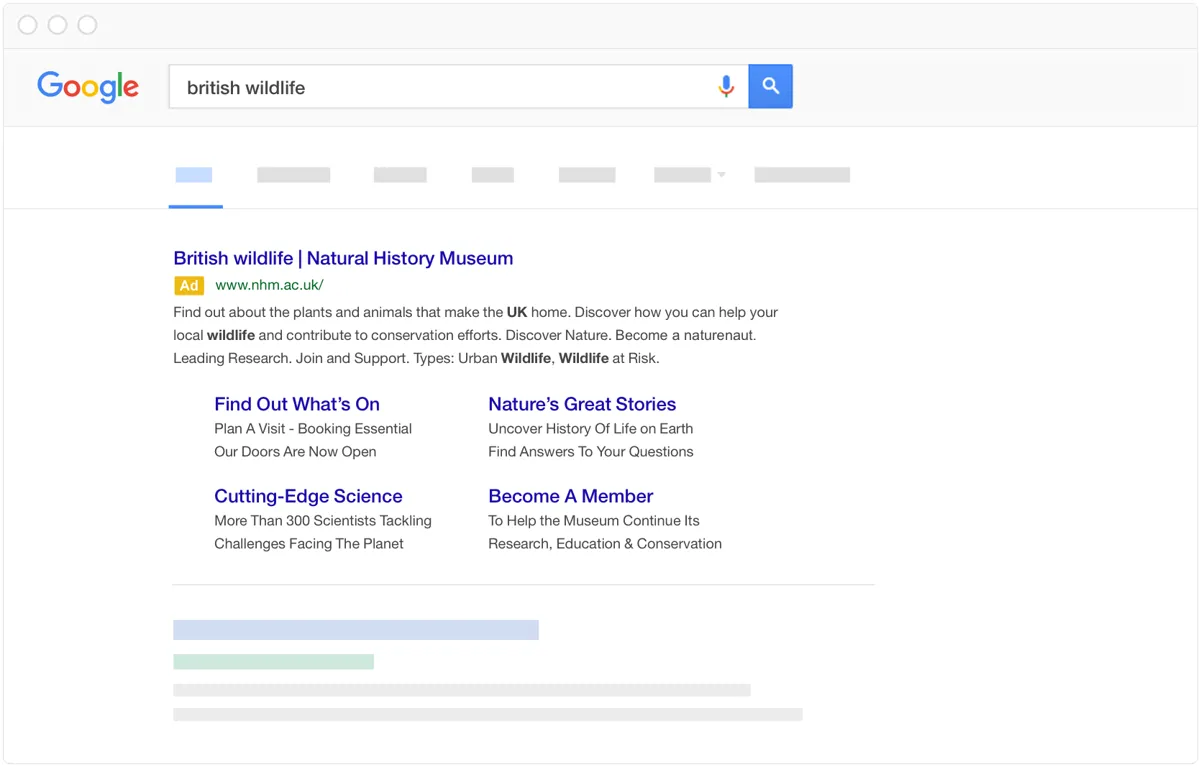Image resolution: width=1200 pixels, height=767 pixels.
Task: Click the blue search magnifier button
Action: point(770,87)
